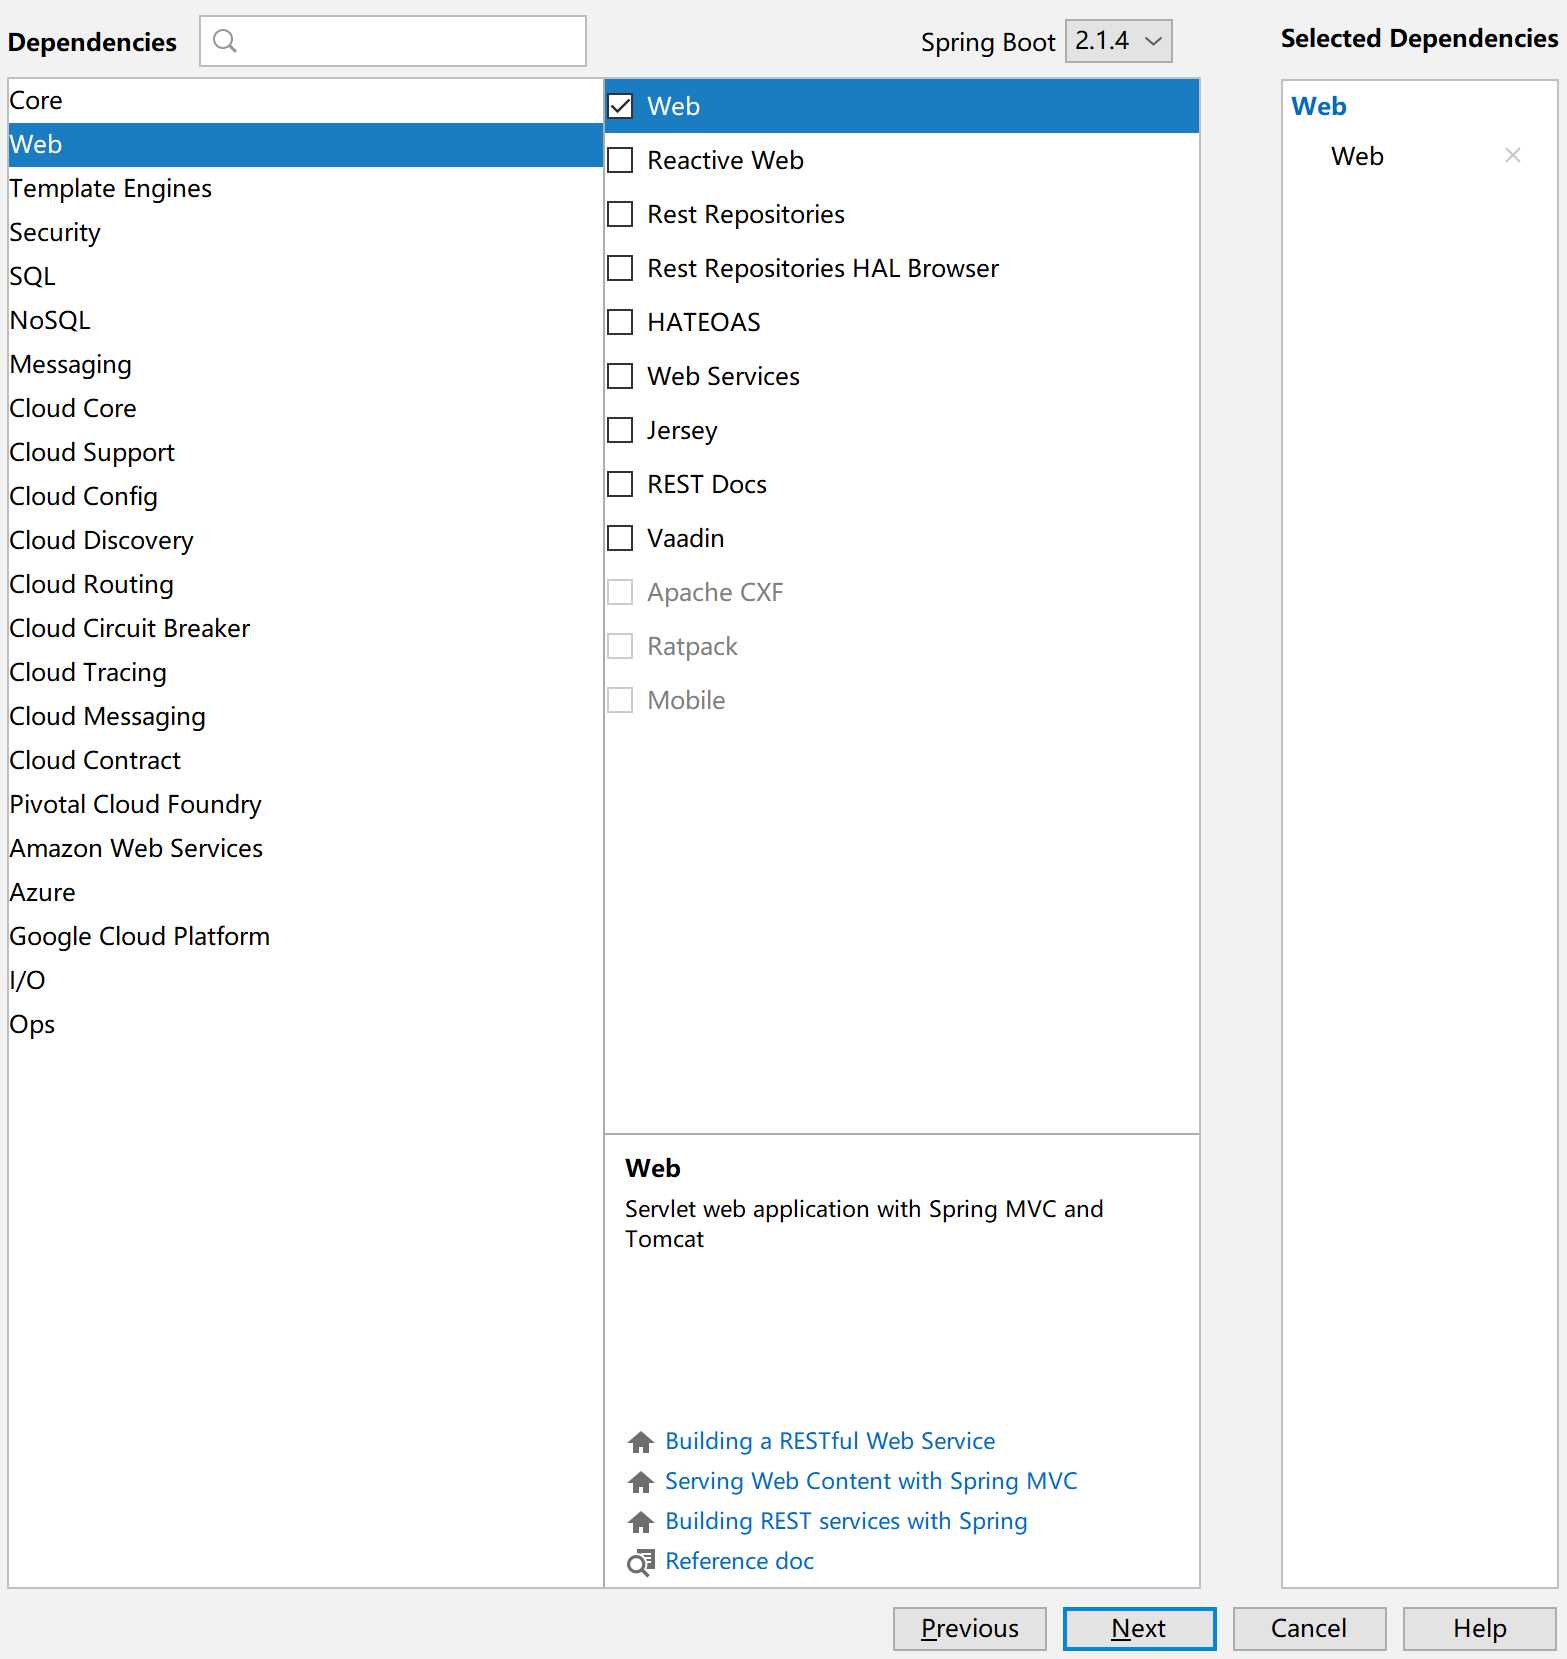Select the Ops category
Image resolution: width=1567 pixels, height=1659 pixels.
[x=305, y=1024]
